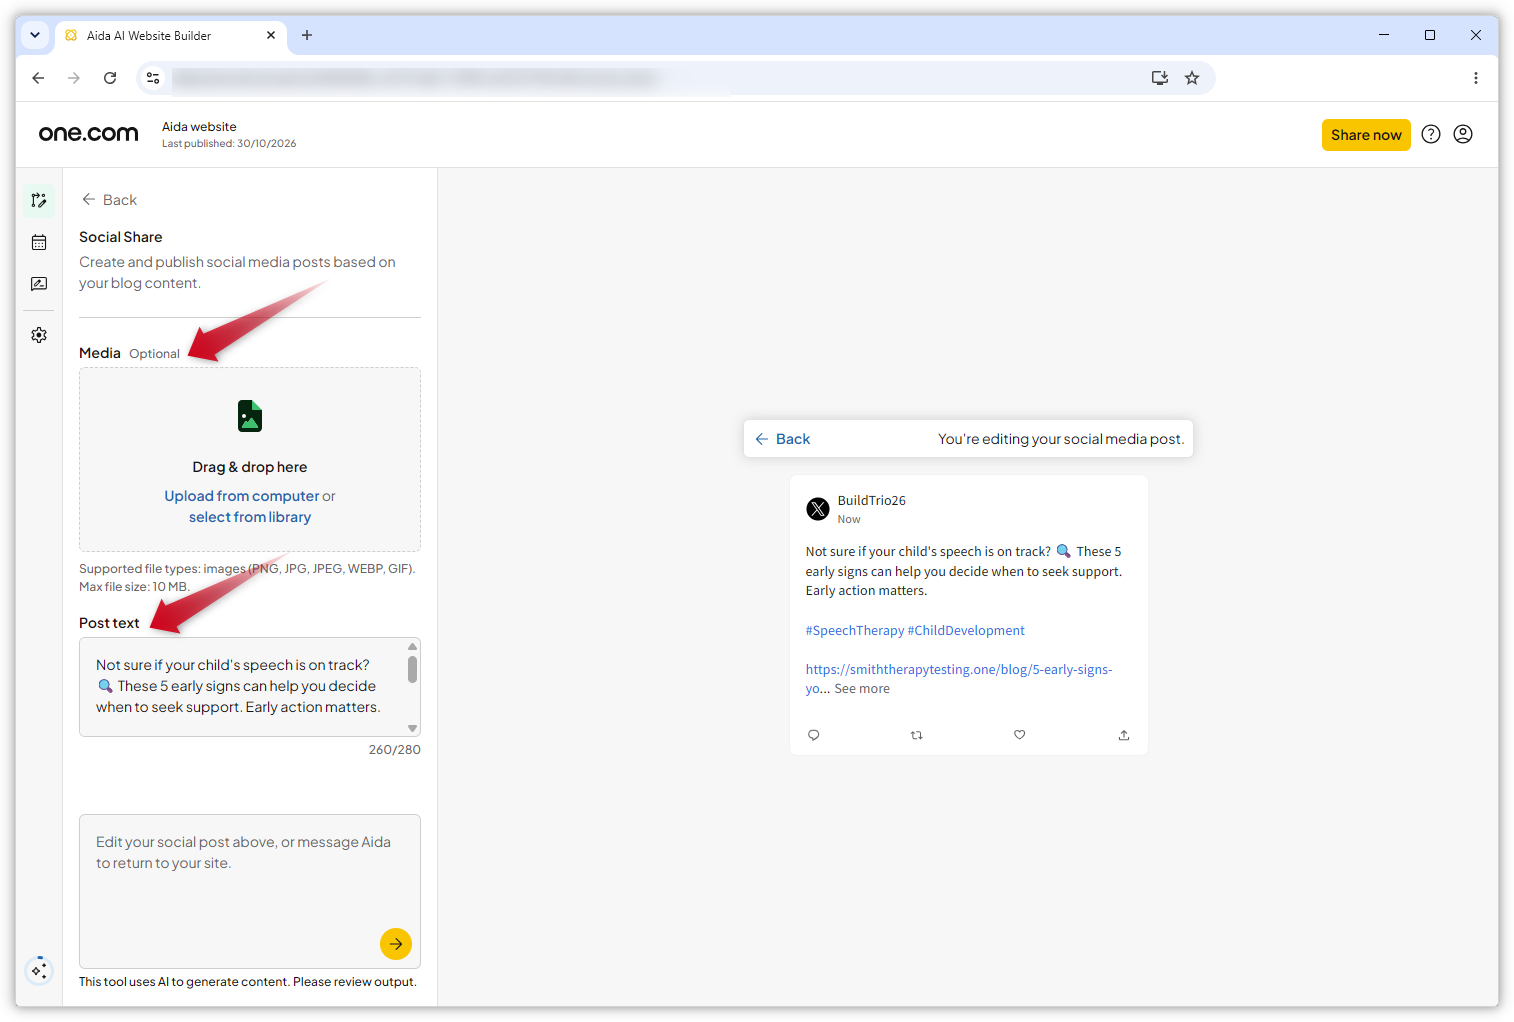Bookmark this page with star icon

pyautogui.click(x=1192, y=78)
